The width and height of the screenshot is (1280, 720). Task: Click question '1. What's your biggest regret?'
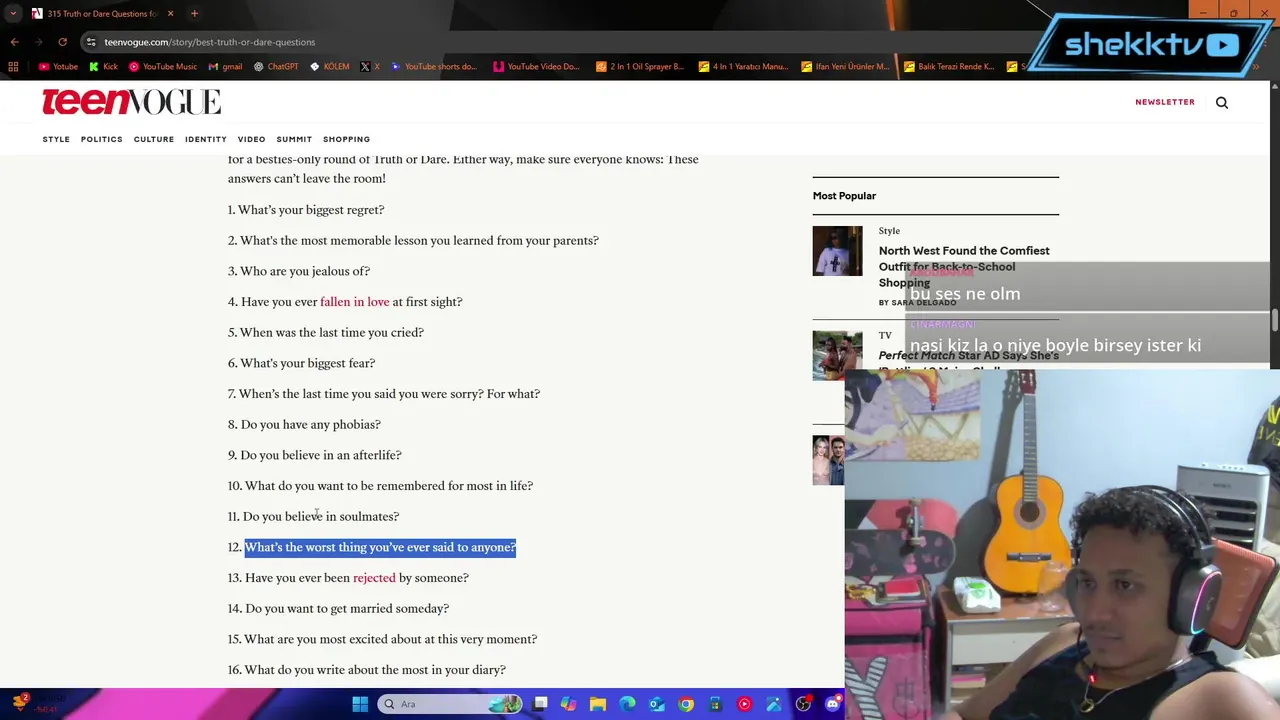coord(306,210)
